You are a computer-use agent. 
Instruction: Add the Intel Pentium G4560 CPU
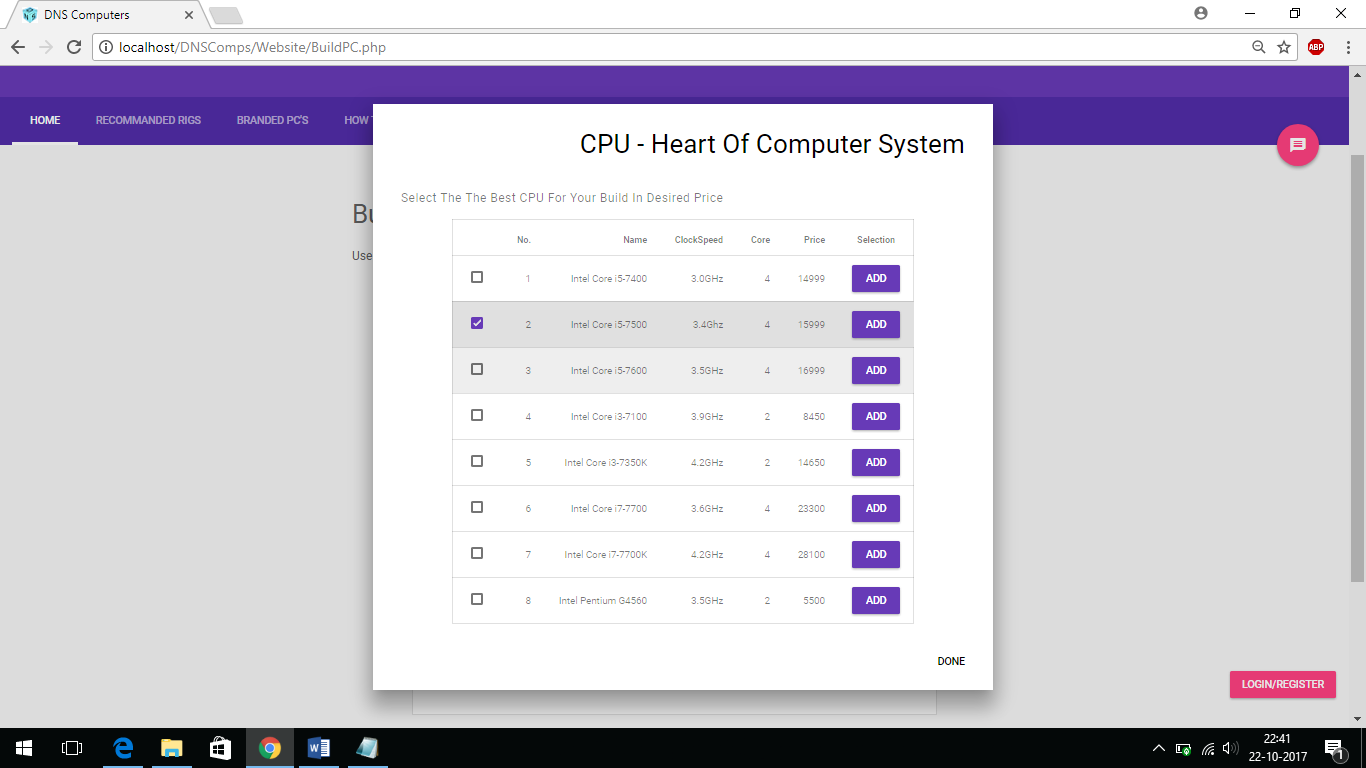[x=876, y=601]
